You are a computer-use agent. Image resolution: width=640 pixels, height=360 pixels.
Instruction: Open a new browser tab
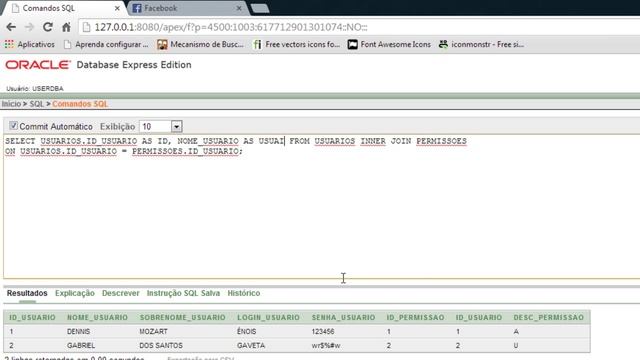coord(260,8)
